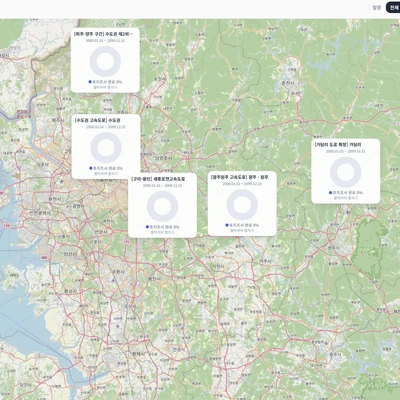
Task: Switch to the 전체 tab
Action: click(393, 7)
